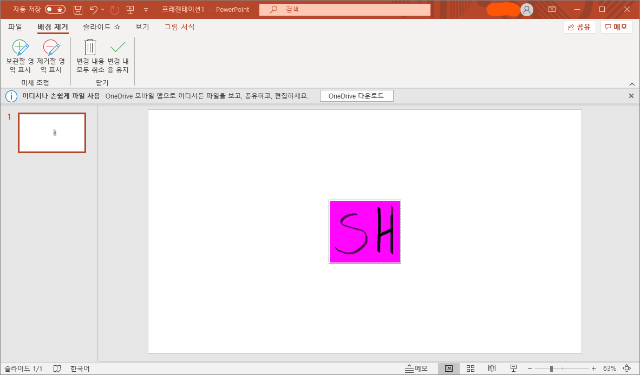Fit slide to current window icon
This screenshot has height=375, width=640.
(627, 368)
